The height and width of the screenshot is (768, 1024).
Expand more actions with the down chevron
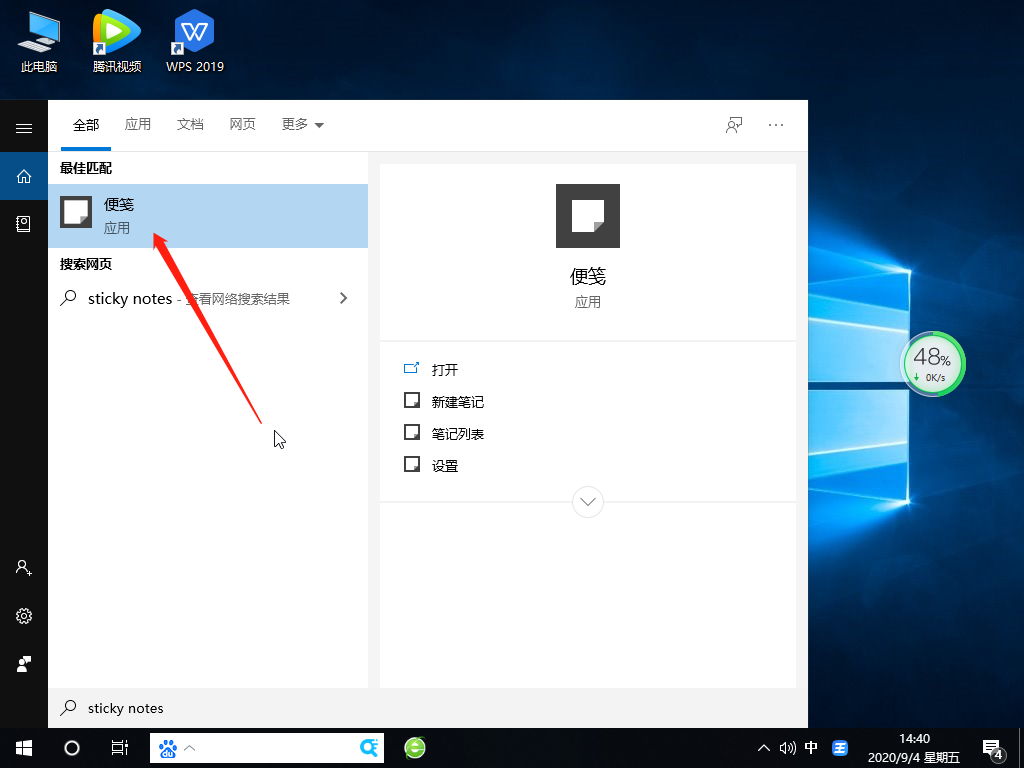tap(588, 501)
